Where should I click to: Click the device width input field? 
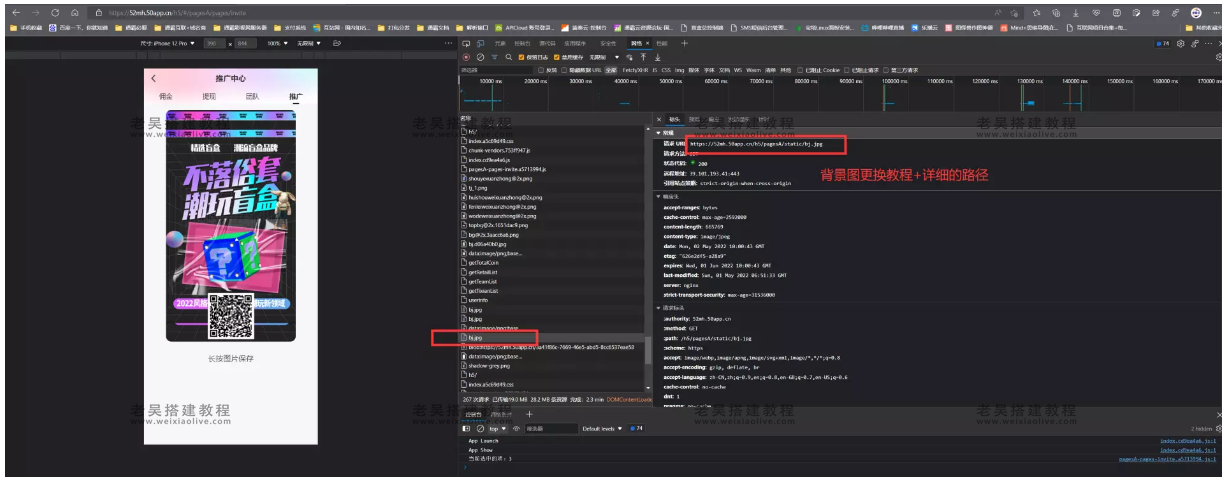click(x=213, y=44)
